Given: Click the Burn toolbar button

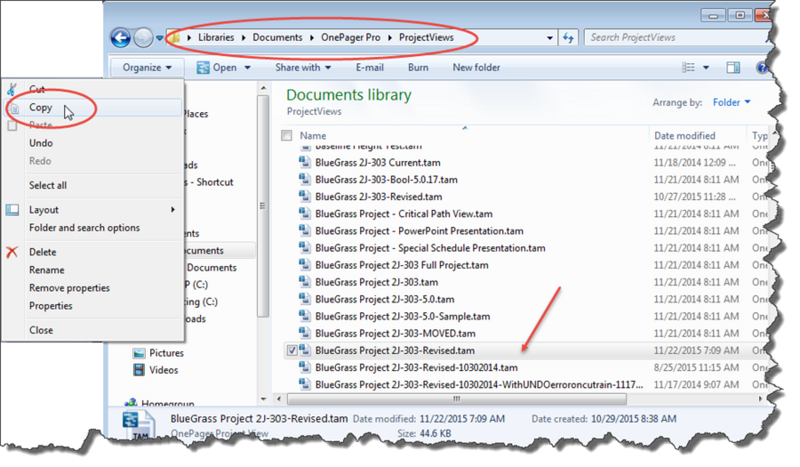Looking at the screenshot, I should pos(418,67).
